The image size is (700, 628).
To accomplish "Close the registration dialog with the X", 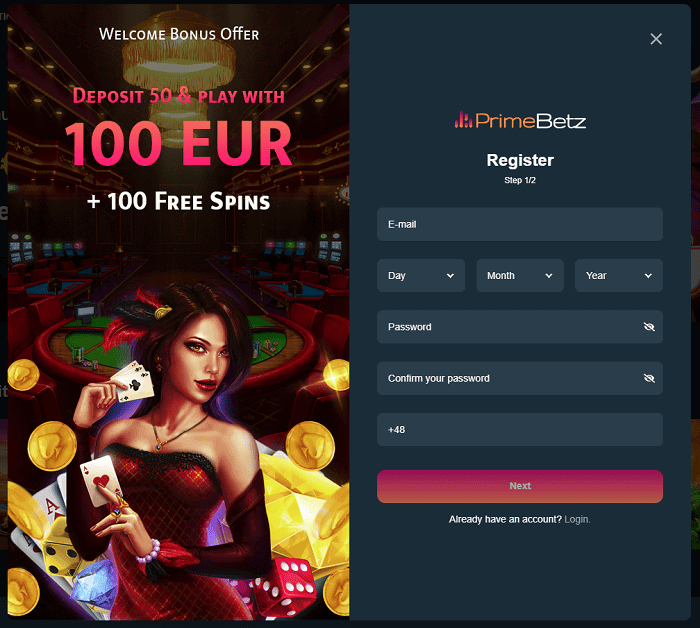I will pyautogui.click(x=656, y=39).
